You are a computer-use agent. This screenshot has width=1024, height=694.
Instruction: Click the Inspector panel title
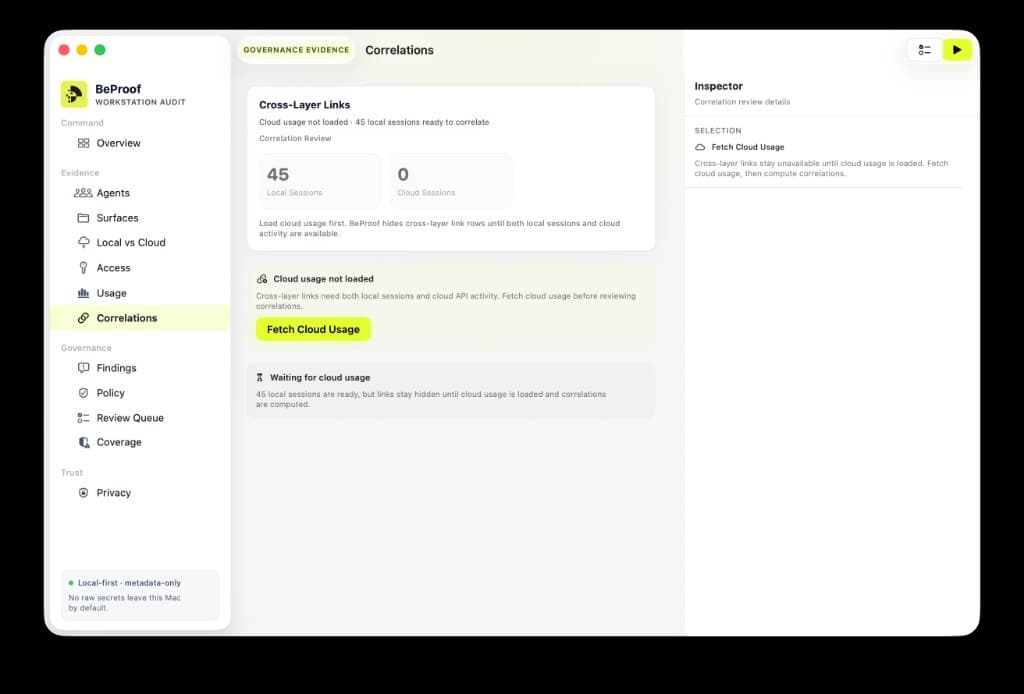718,86
